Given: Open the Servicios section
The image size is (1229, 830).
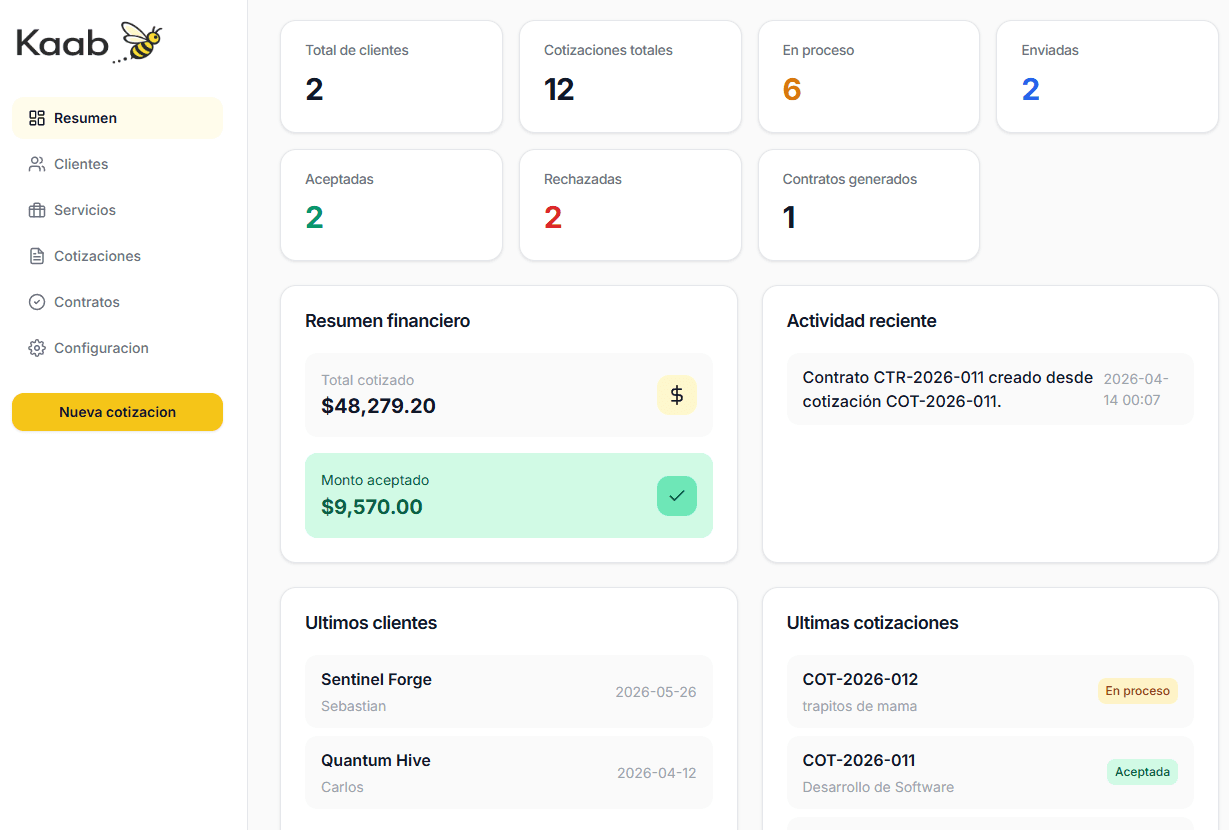Looking at the screenshot, I should tap(117, 210).
